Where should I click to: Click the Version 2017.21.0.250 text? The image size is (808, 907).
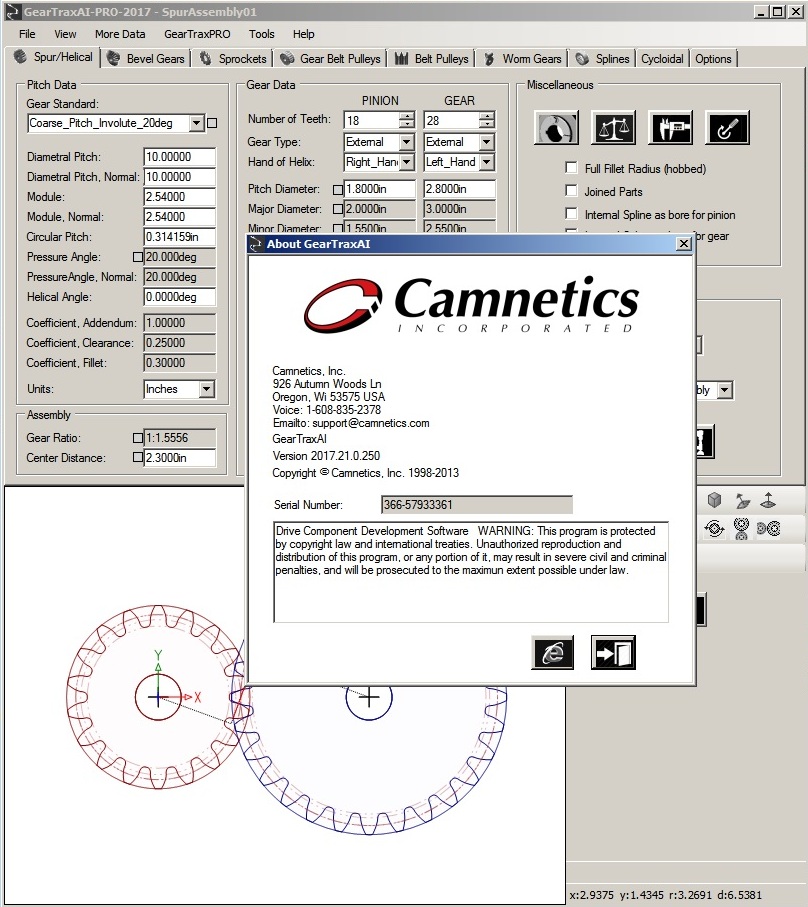pyautogui.click(x=326, y=456)
